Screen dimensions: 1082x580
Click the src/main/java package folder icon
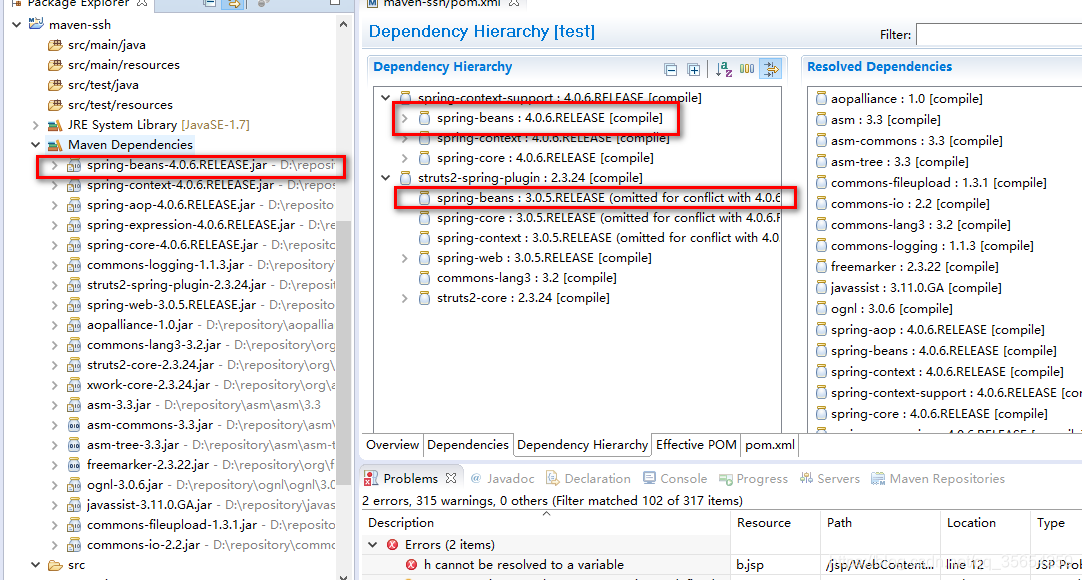click(x=55, y=46)
